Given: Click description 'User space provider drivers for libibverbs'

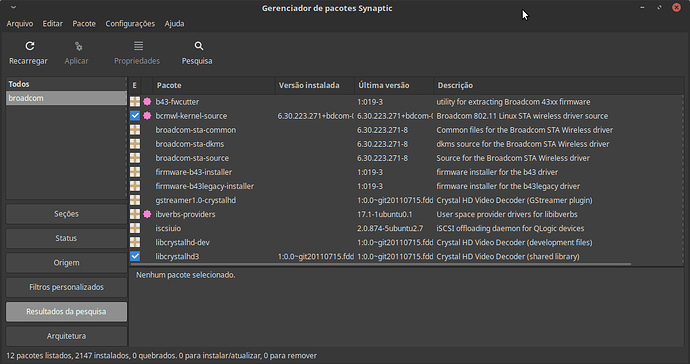Looking at the screenshot, I should [x=507, y=214].
